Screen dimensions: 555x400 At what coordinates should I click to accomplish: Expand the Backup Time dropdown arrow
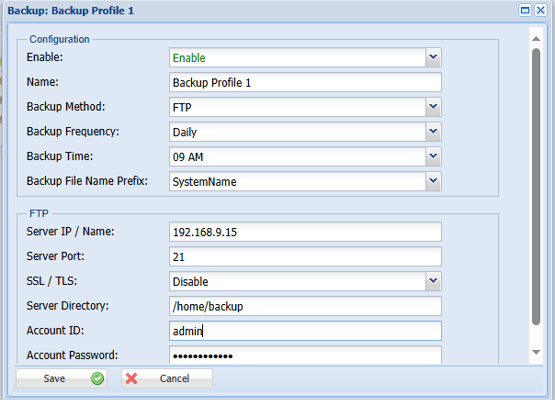click(x=433, y=156)
